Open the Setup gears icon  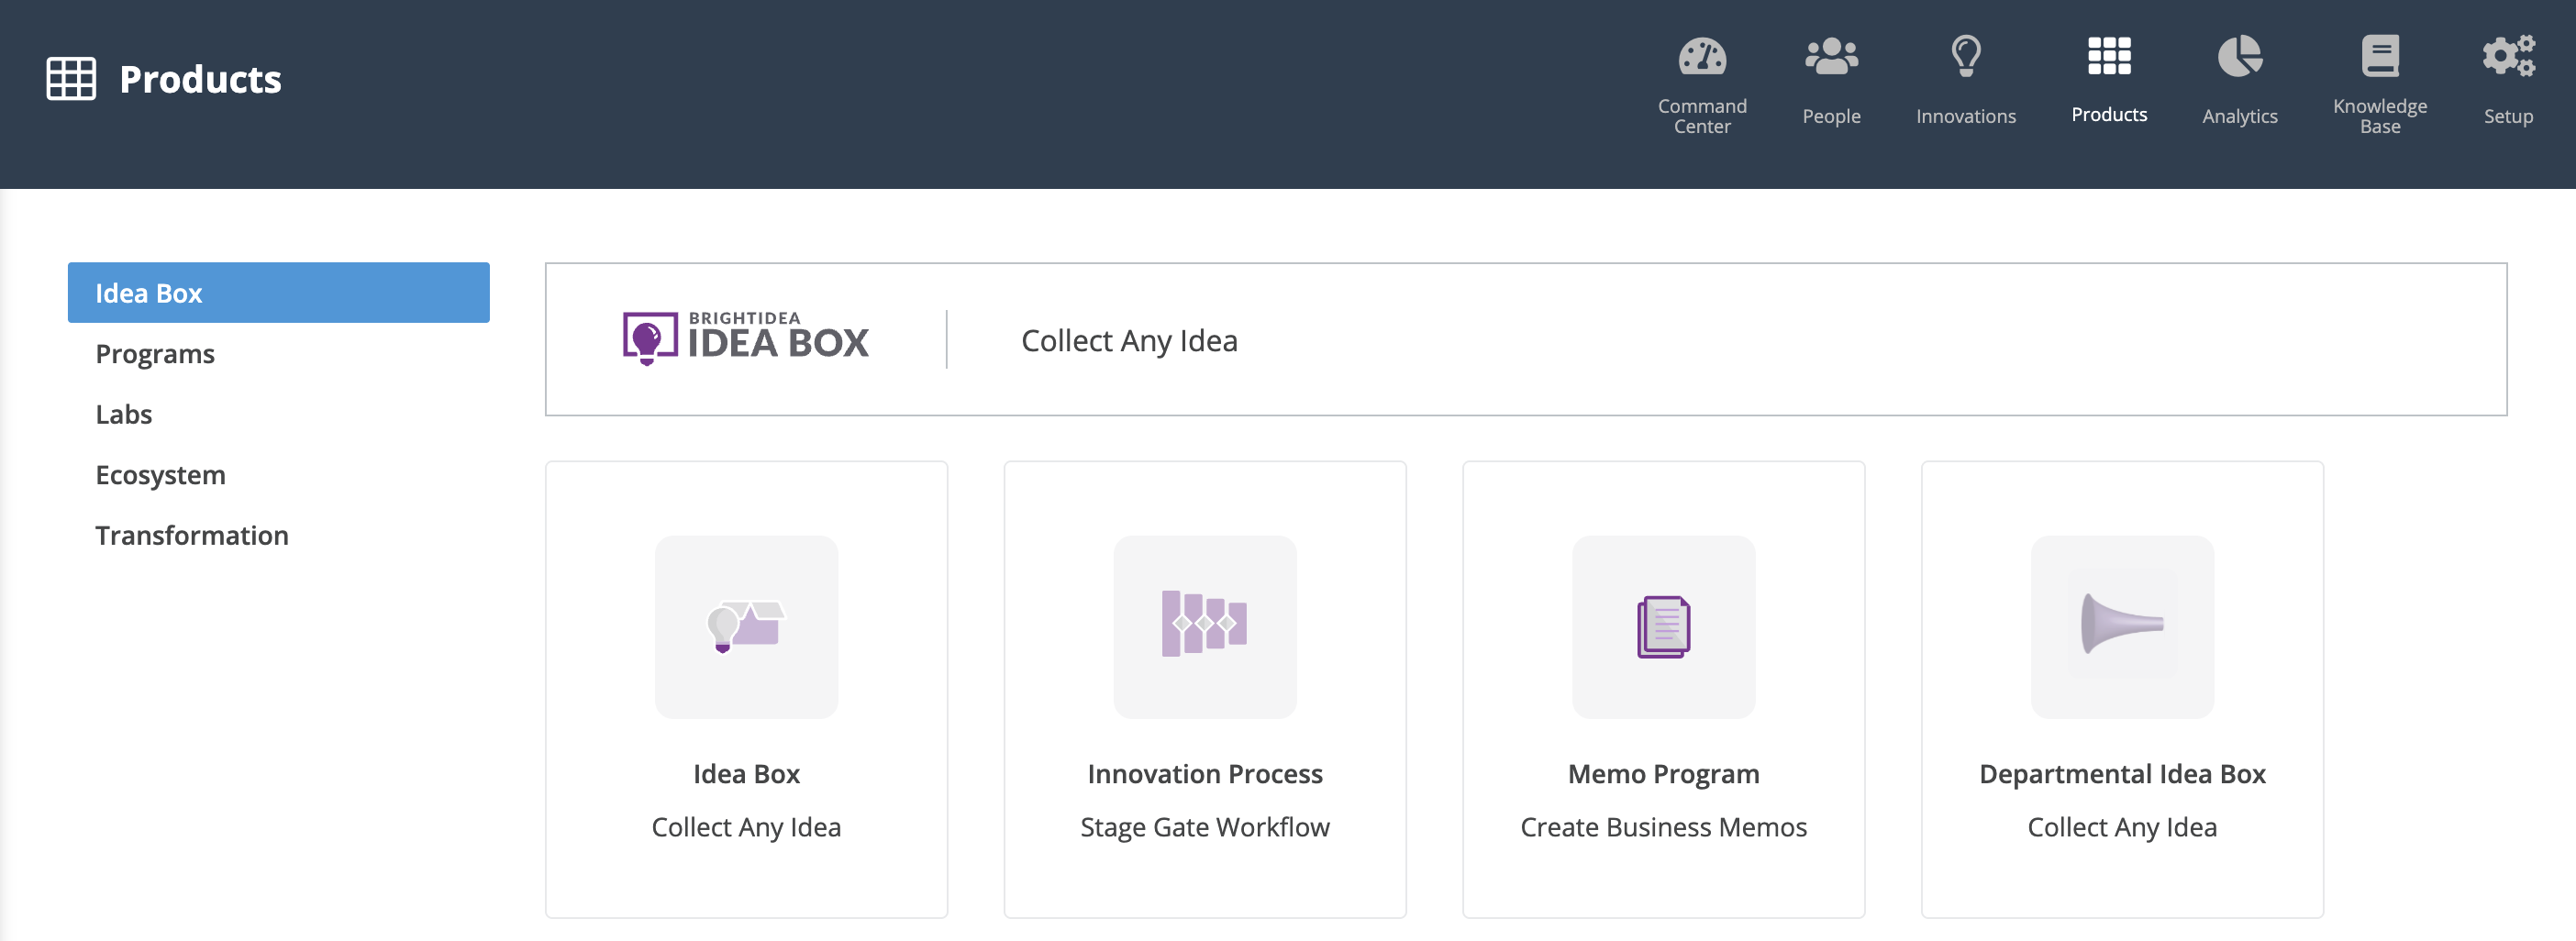(2508, 56)
